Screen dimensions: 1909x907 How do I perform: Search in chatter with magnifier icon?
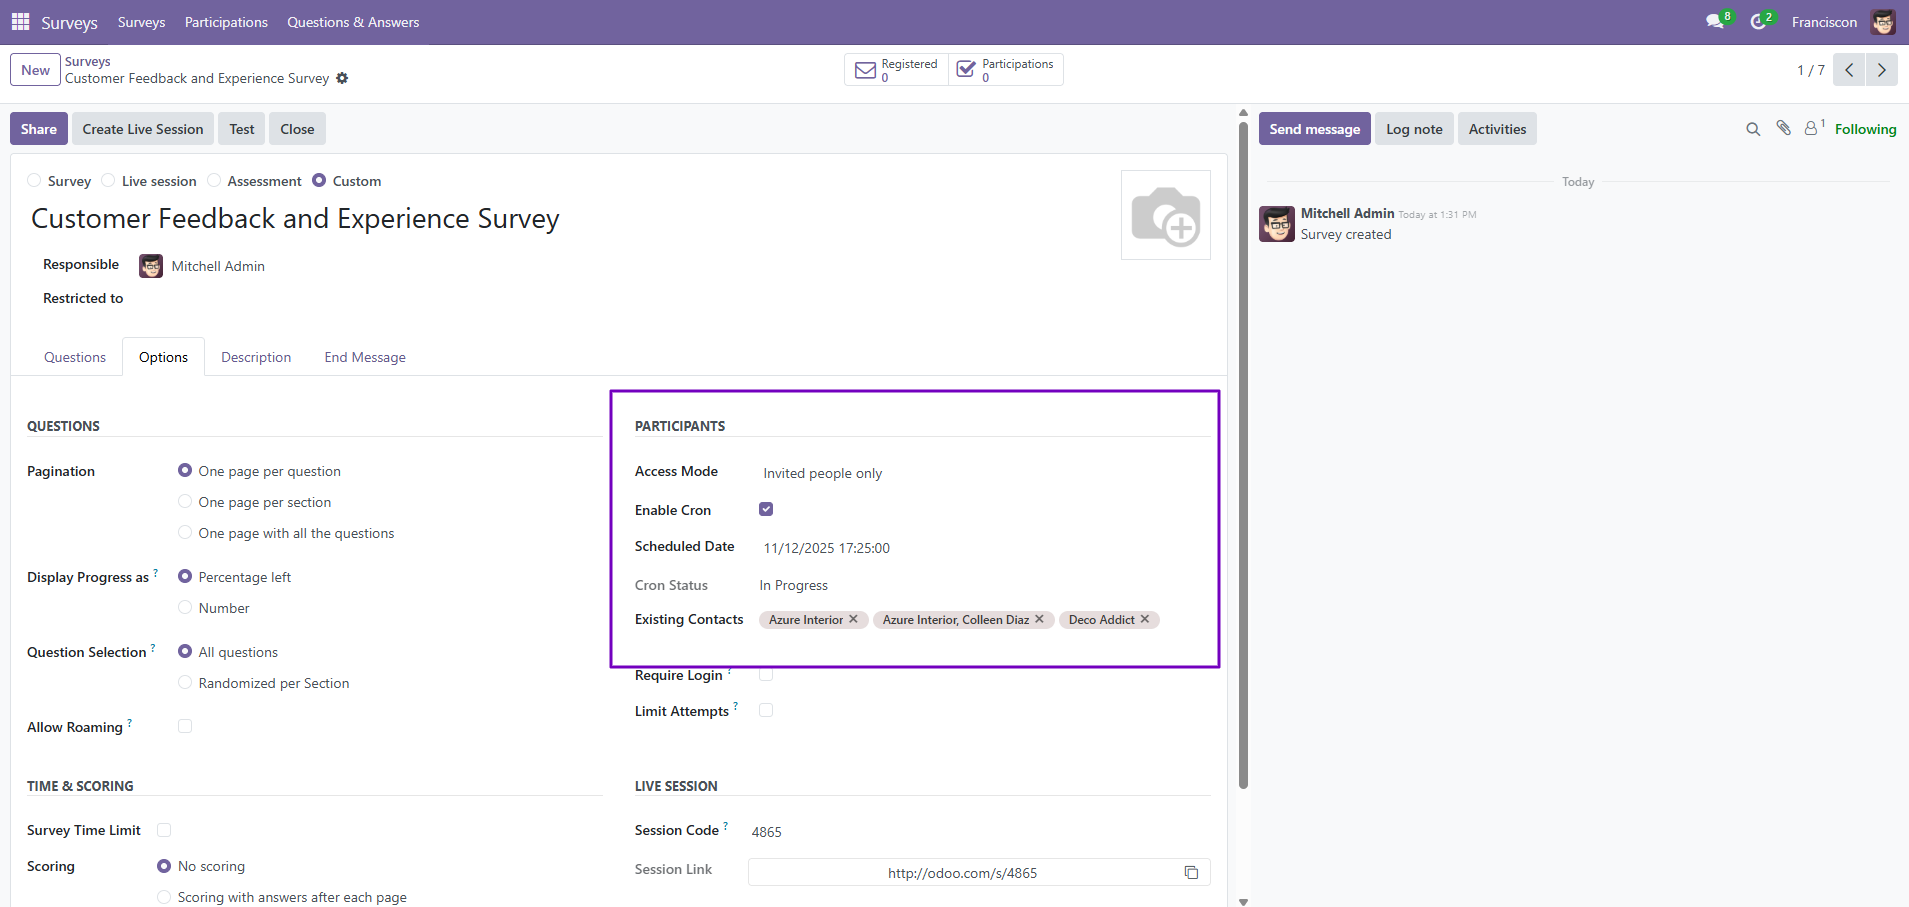pos(1753,129)
